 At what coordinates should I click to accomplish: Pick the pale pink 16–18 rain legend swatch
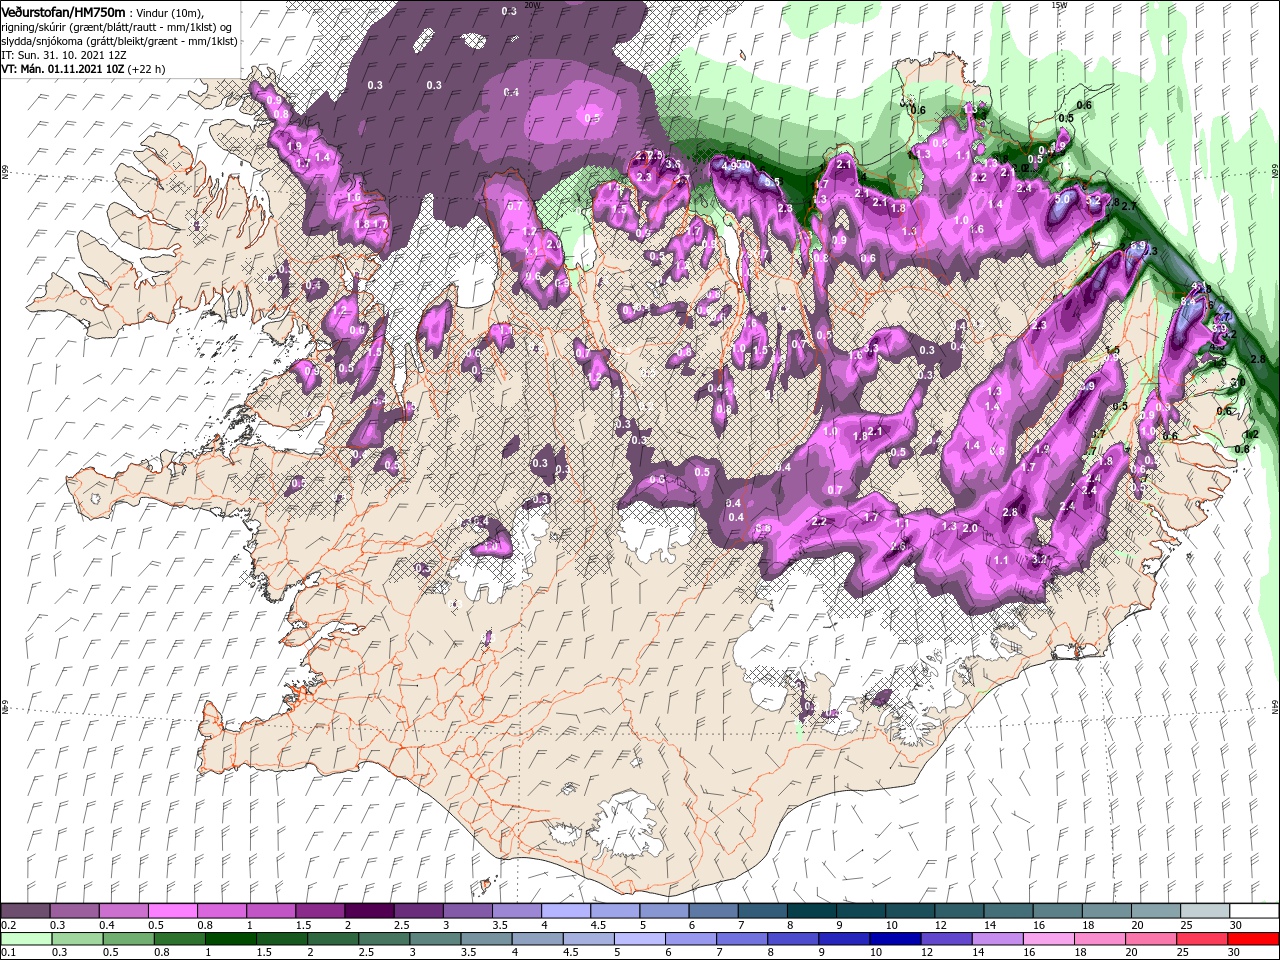tap(1049, 939)
